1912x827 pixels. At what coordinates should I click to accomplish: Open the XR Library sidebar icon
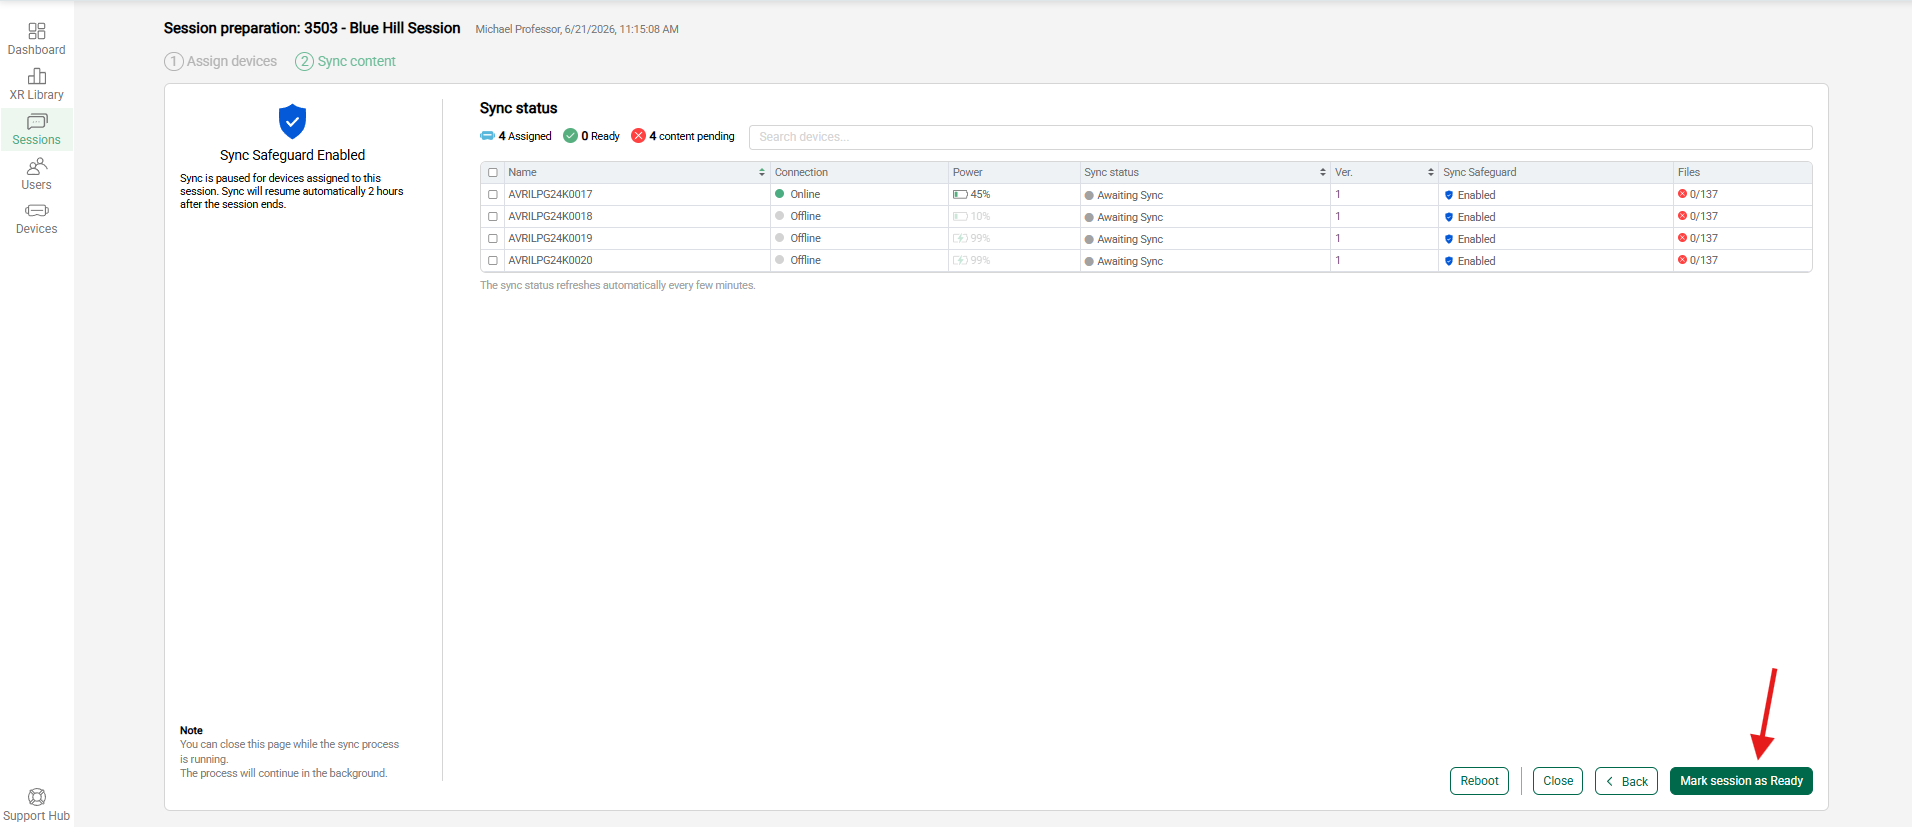[37, 76]
